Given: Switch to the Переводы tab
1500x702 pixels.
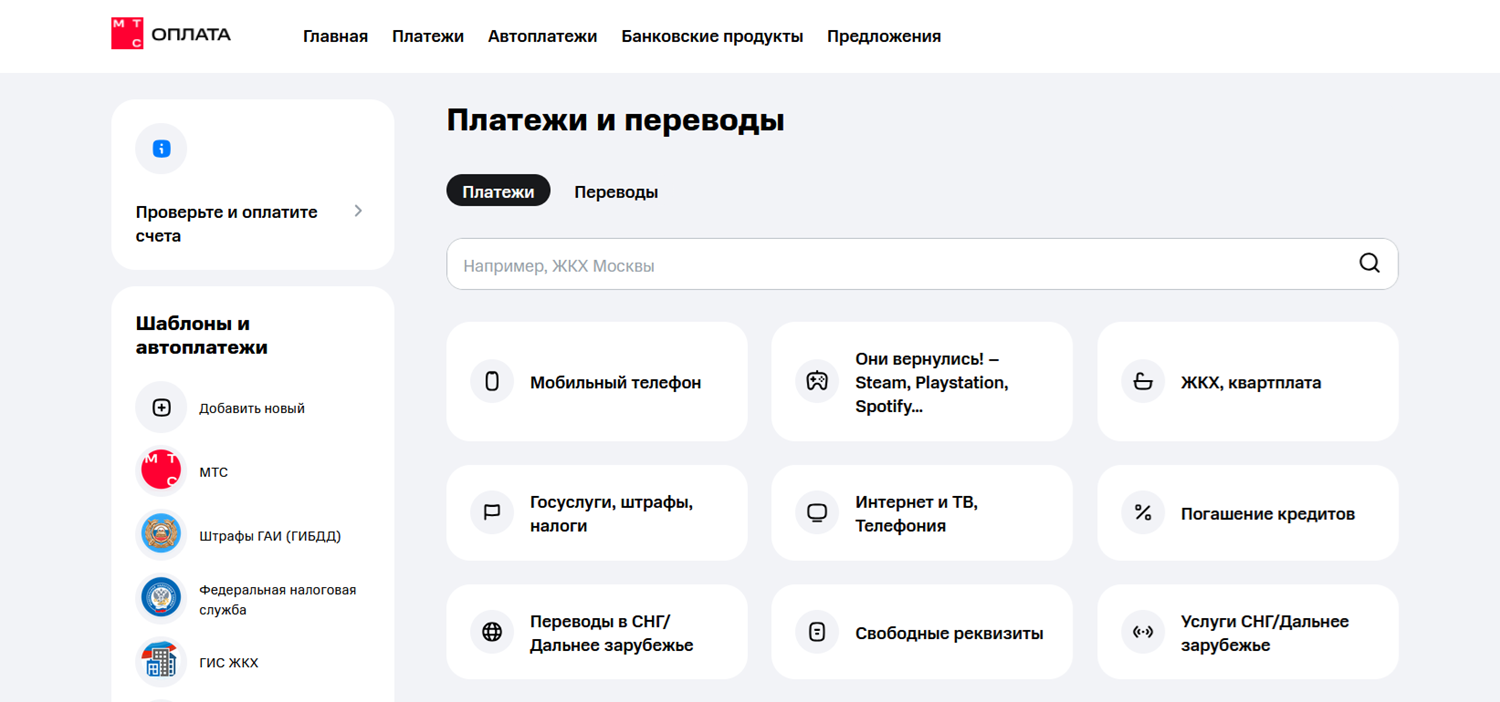Looking at the screenshot, I should coord(616,192).
